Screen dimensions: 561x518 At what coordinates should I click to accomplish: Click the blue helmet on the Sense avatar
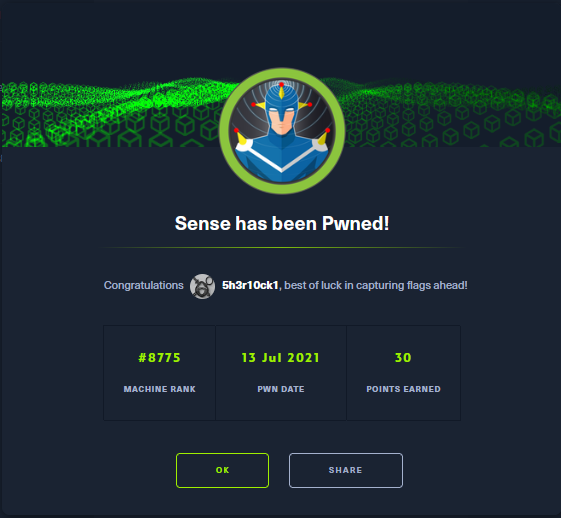282,104
